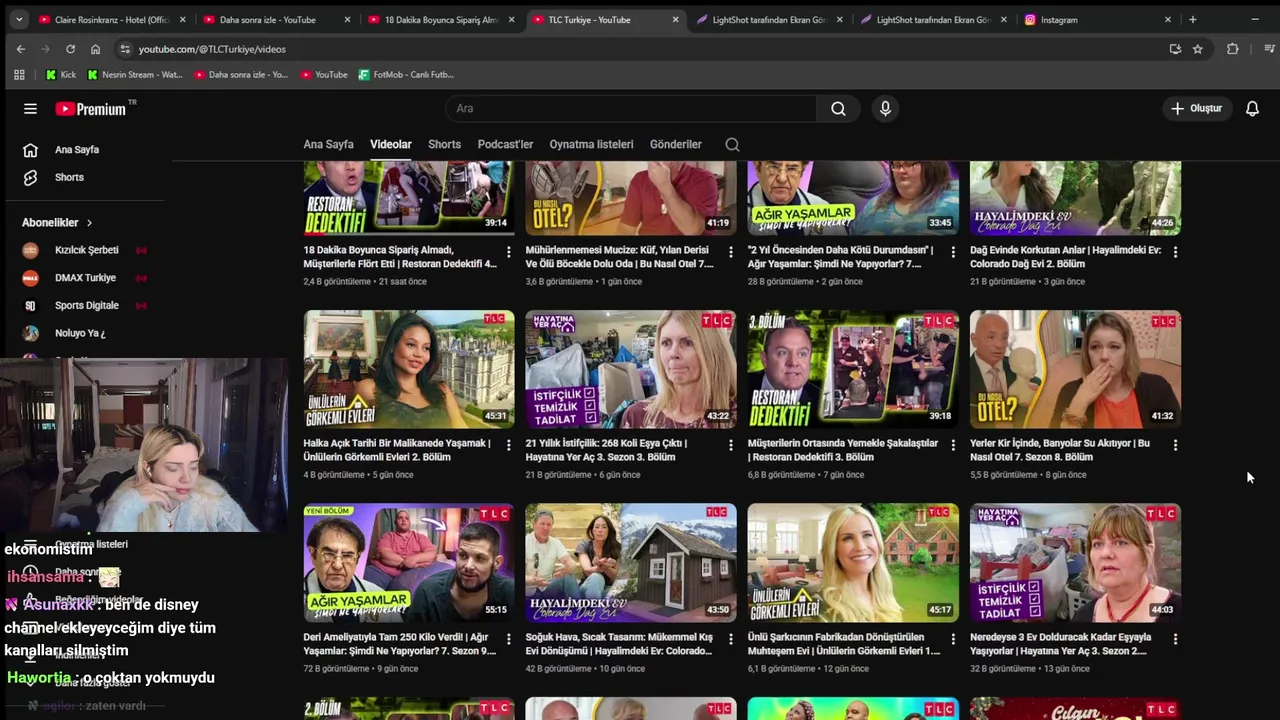Open the Podcast'ler tab
The height and width of the screenshot is (720, 1280).
coord(505,144)
